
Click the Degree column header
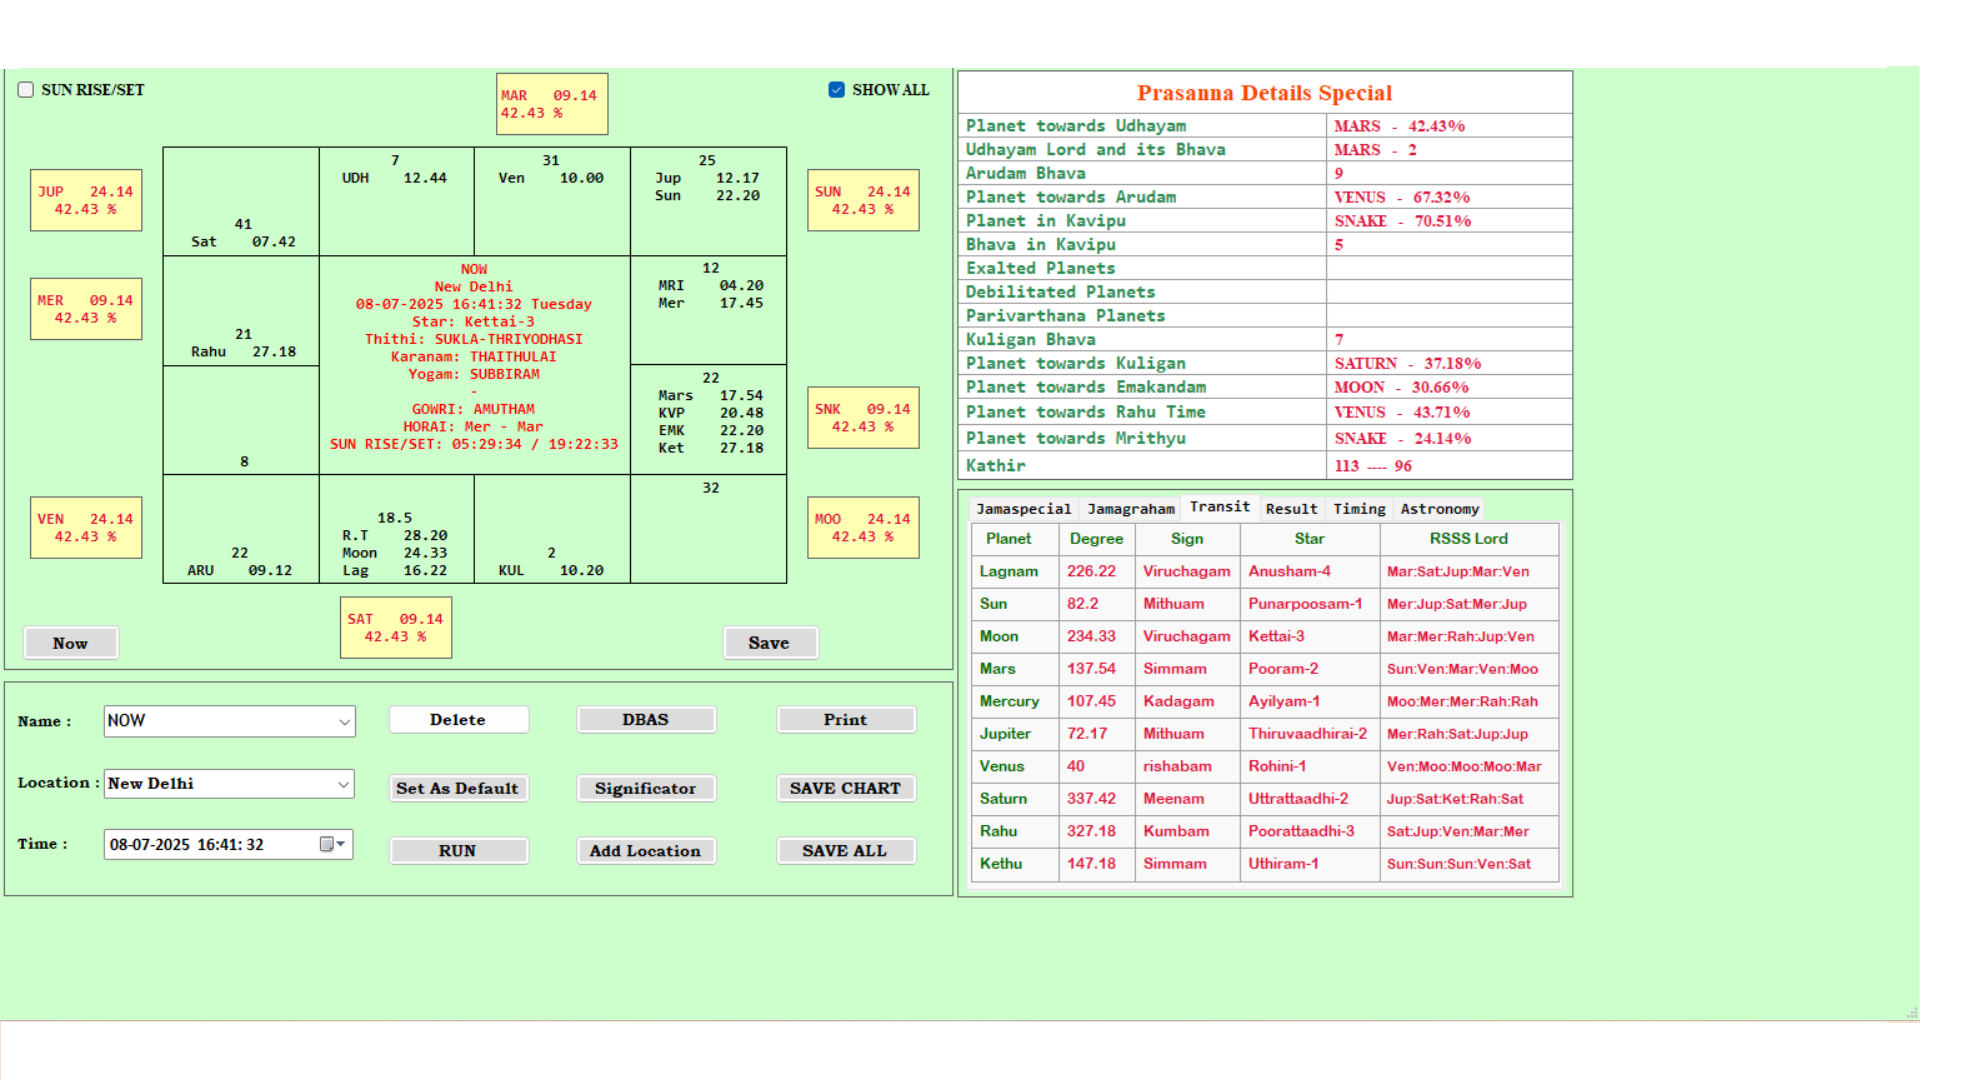pyautogui.click(x=1096, y=539)
